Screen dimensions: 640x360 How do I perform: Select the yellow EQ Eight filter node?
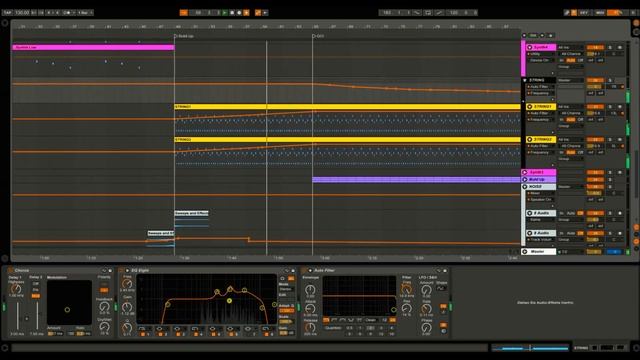coord(229,301)
